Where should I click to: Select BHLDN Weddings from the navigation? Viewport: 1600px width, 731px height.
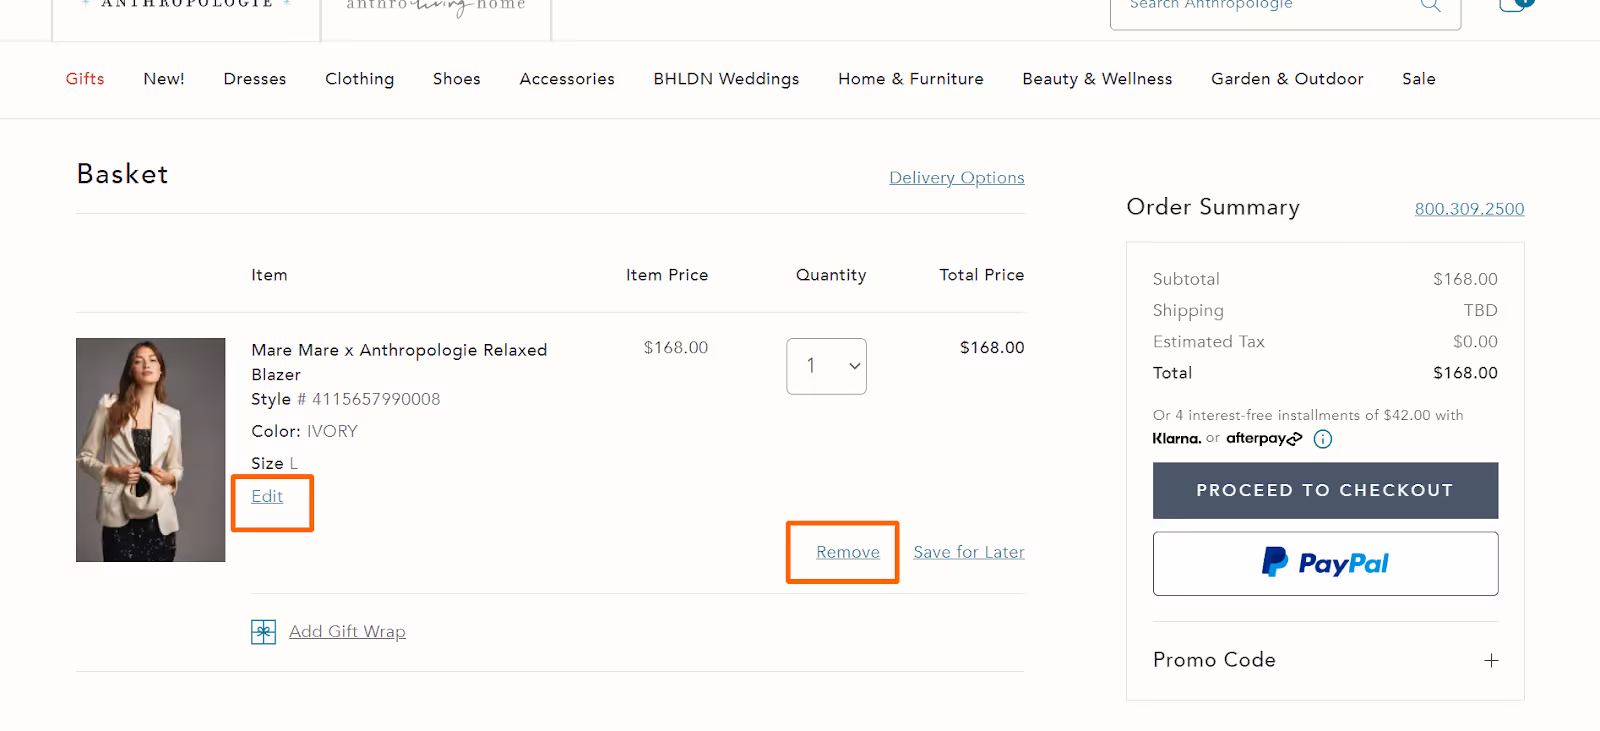pos(726,79)
